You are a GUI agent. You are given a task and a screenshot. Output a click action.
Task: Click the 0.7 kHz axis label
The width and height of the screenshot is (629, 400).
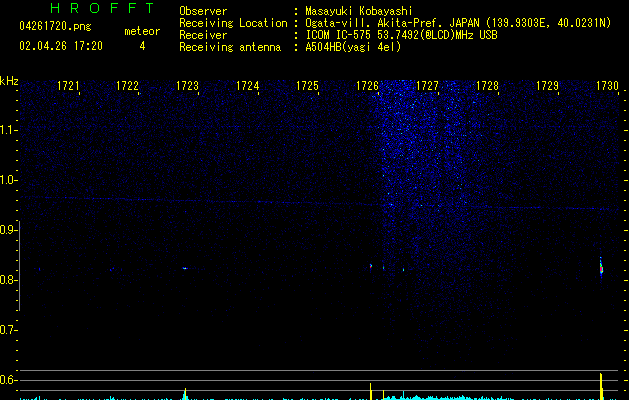(8, 330)
